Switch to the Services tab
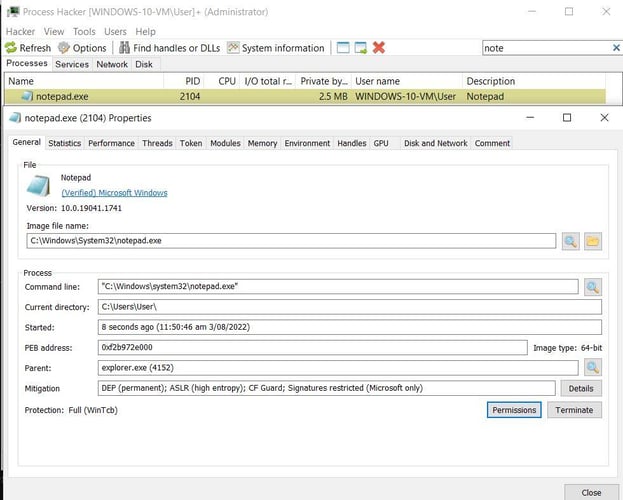Viewport: 623px width, 500px height. [72, 64]
